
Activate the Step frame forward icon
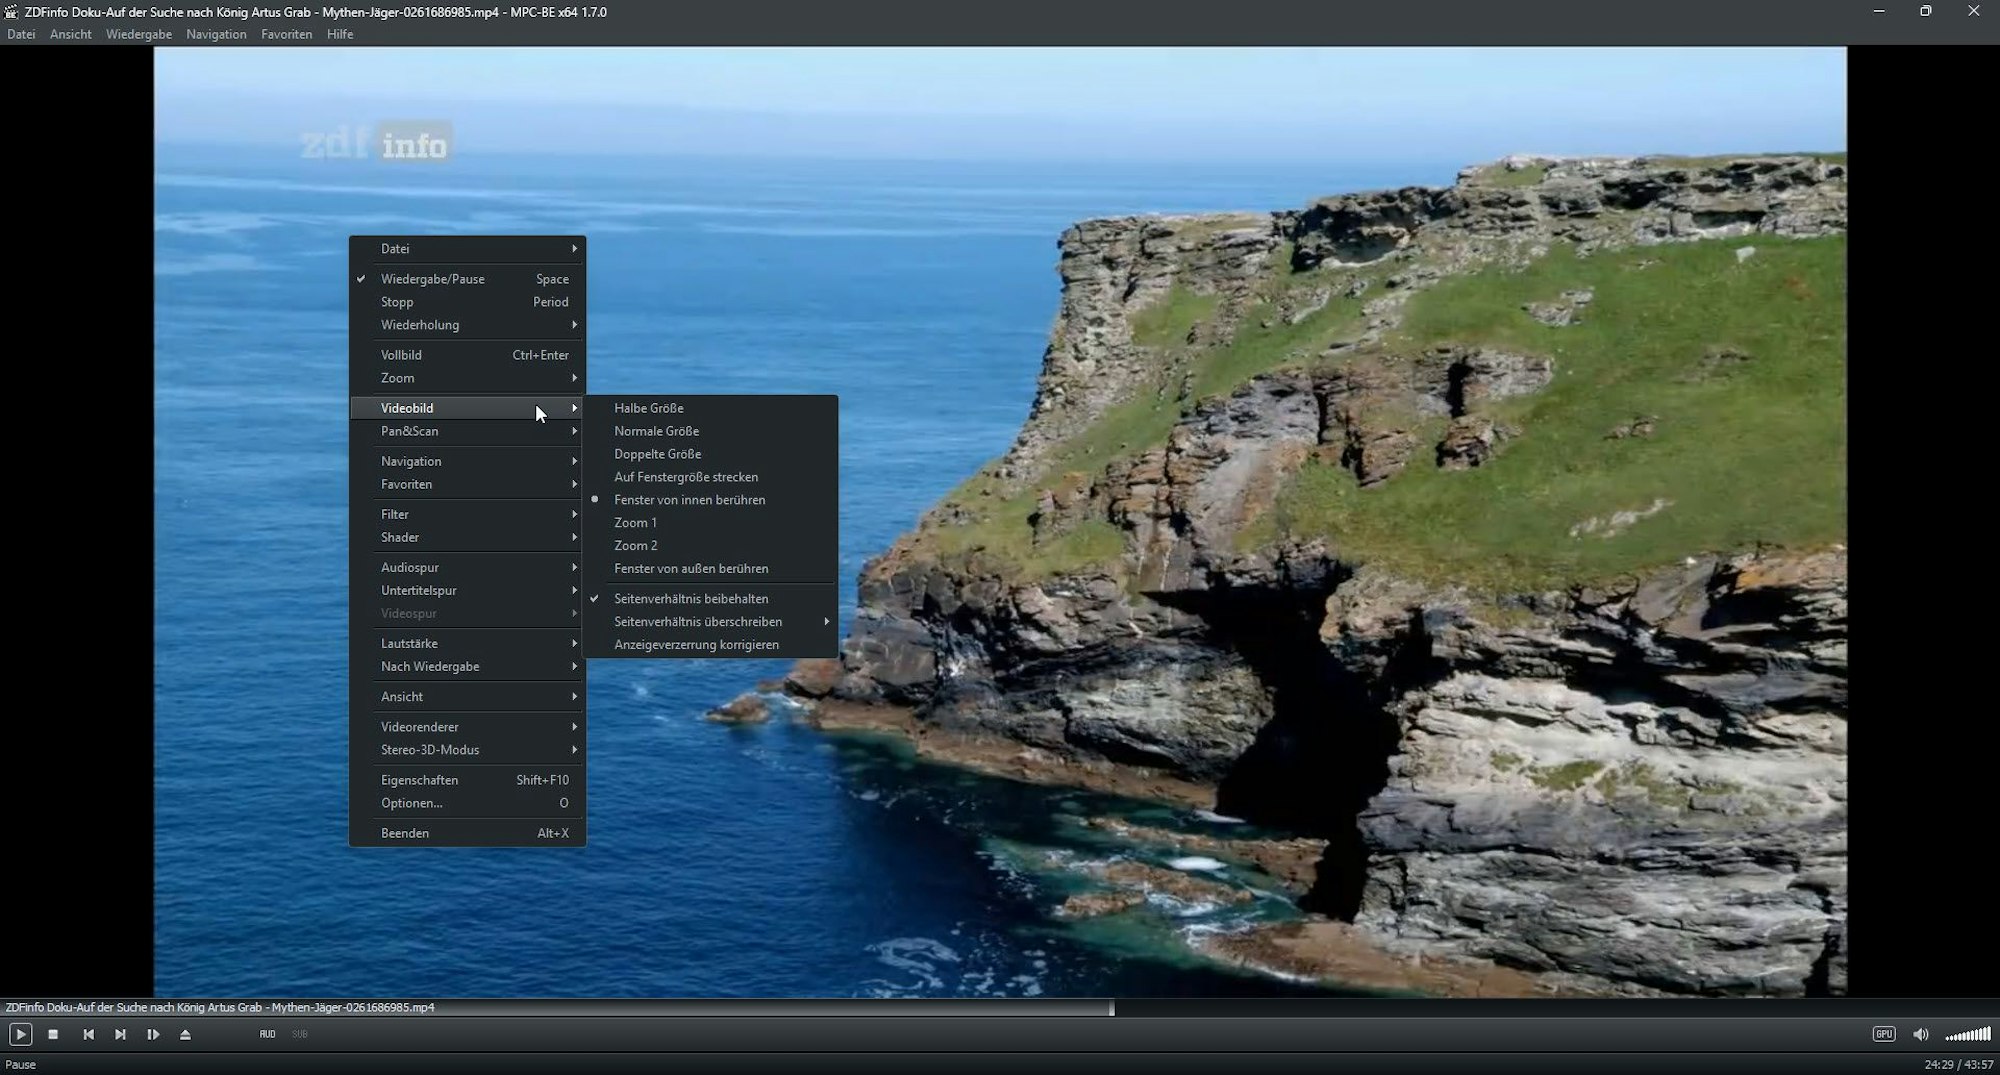coord(153,1034)
